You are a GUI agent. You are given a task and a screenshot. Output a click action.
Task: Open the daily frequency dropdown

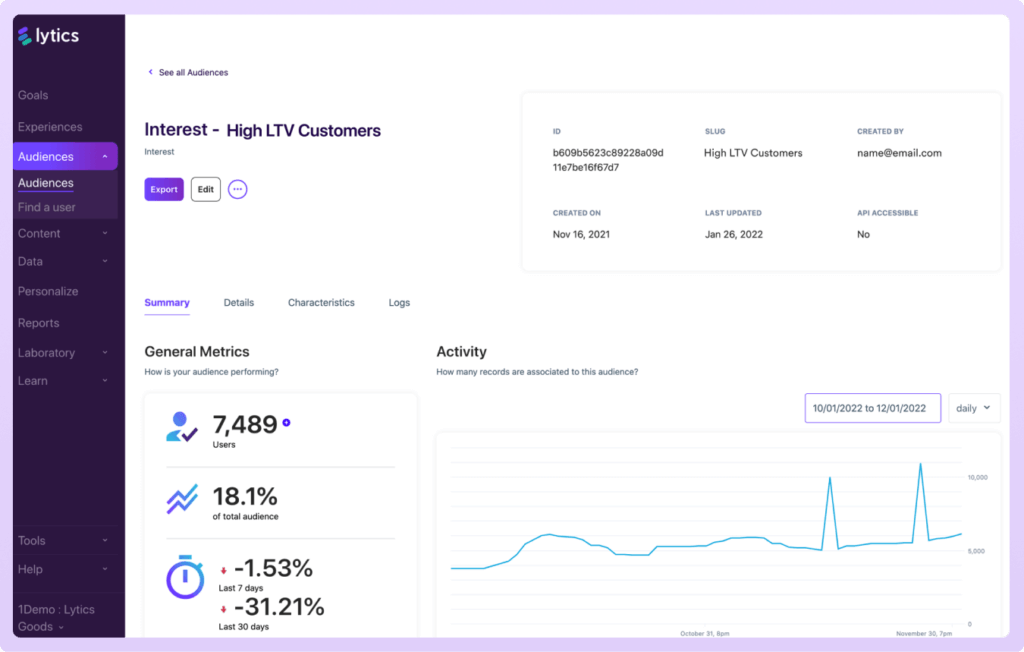click(x=973, y=408)
